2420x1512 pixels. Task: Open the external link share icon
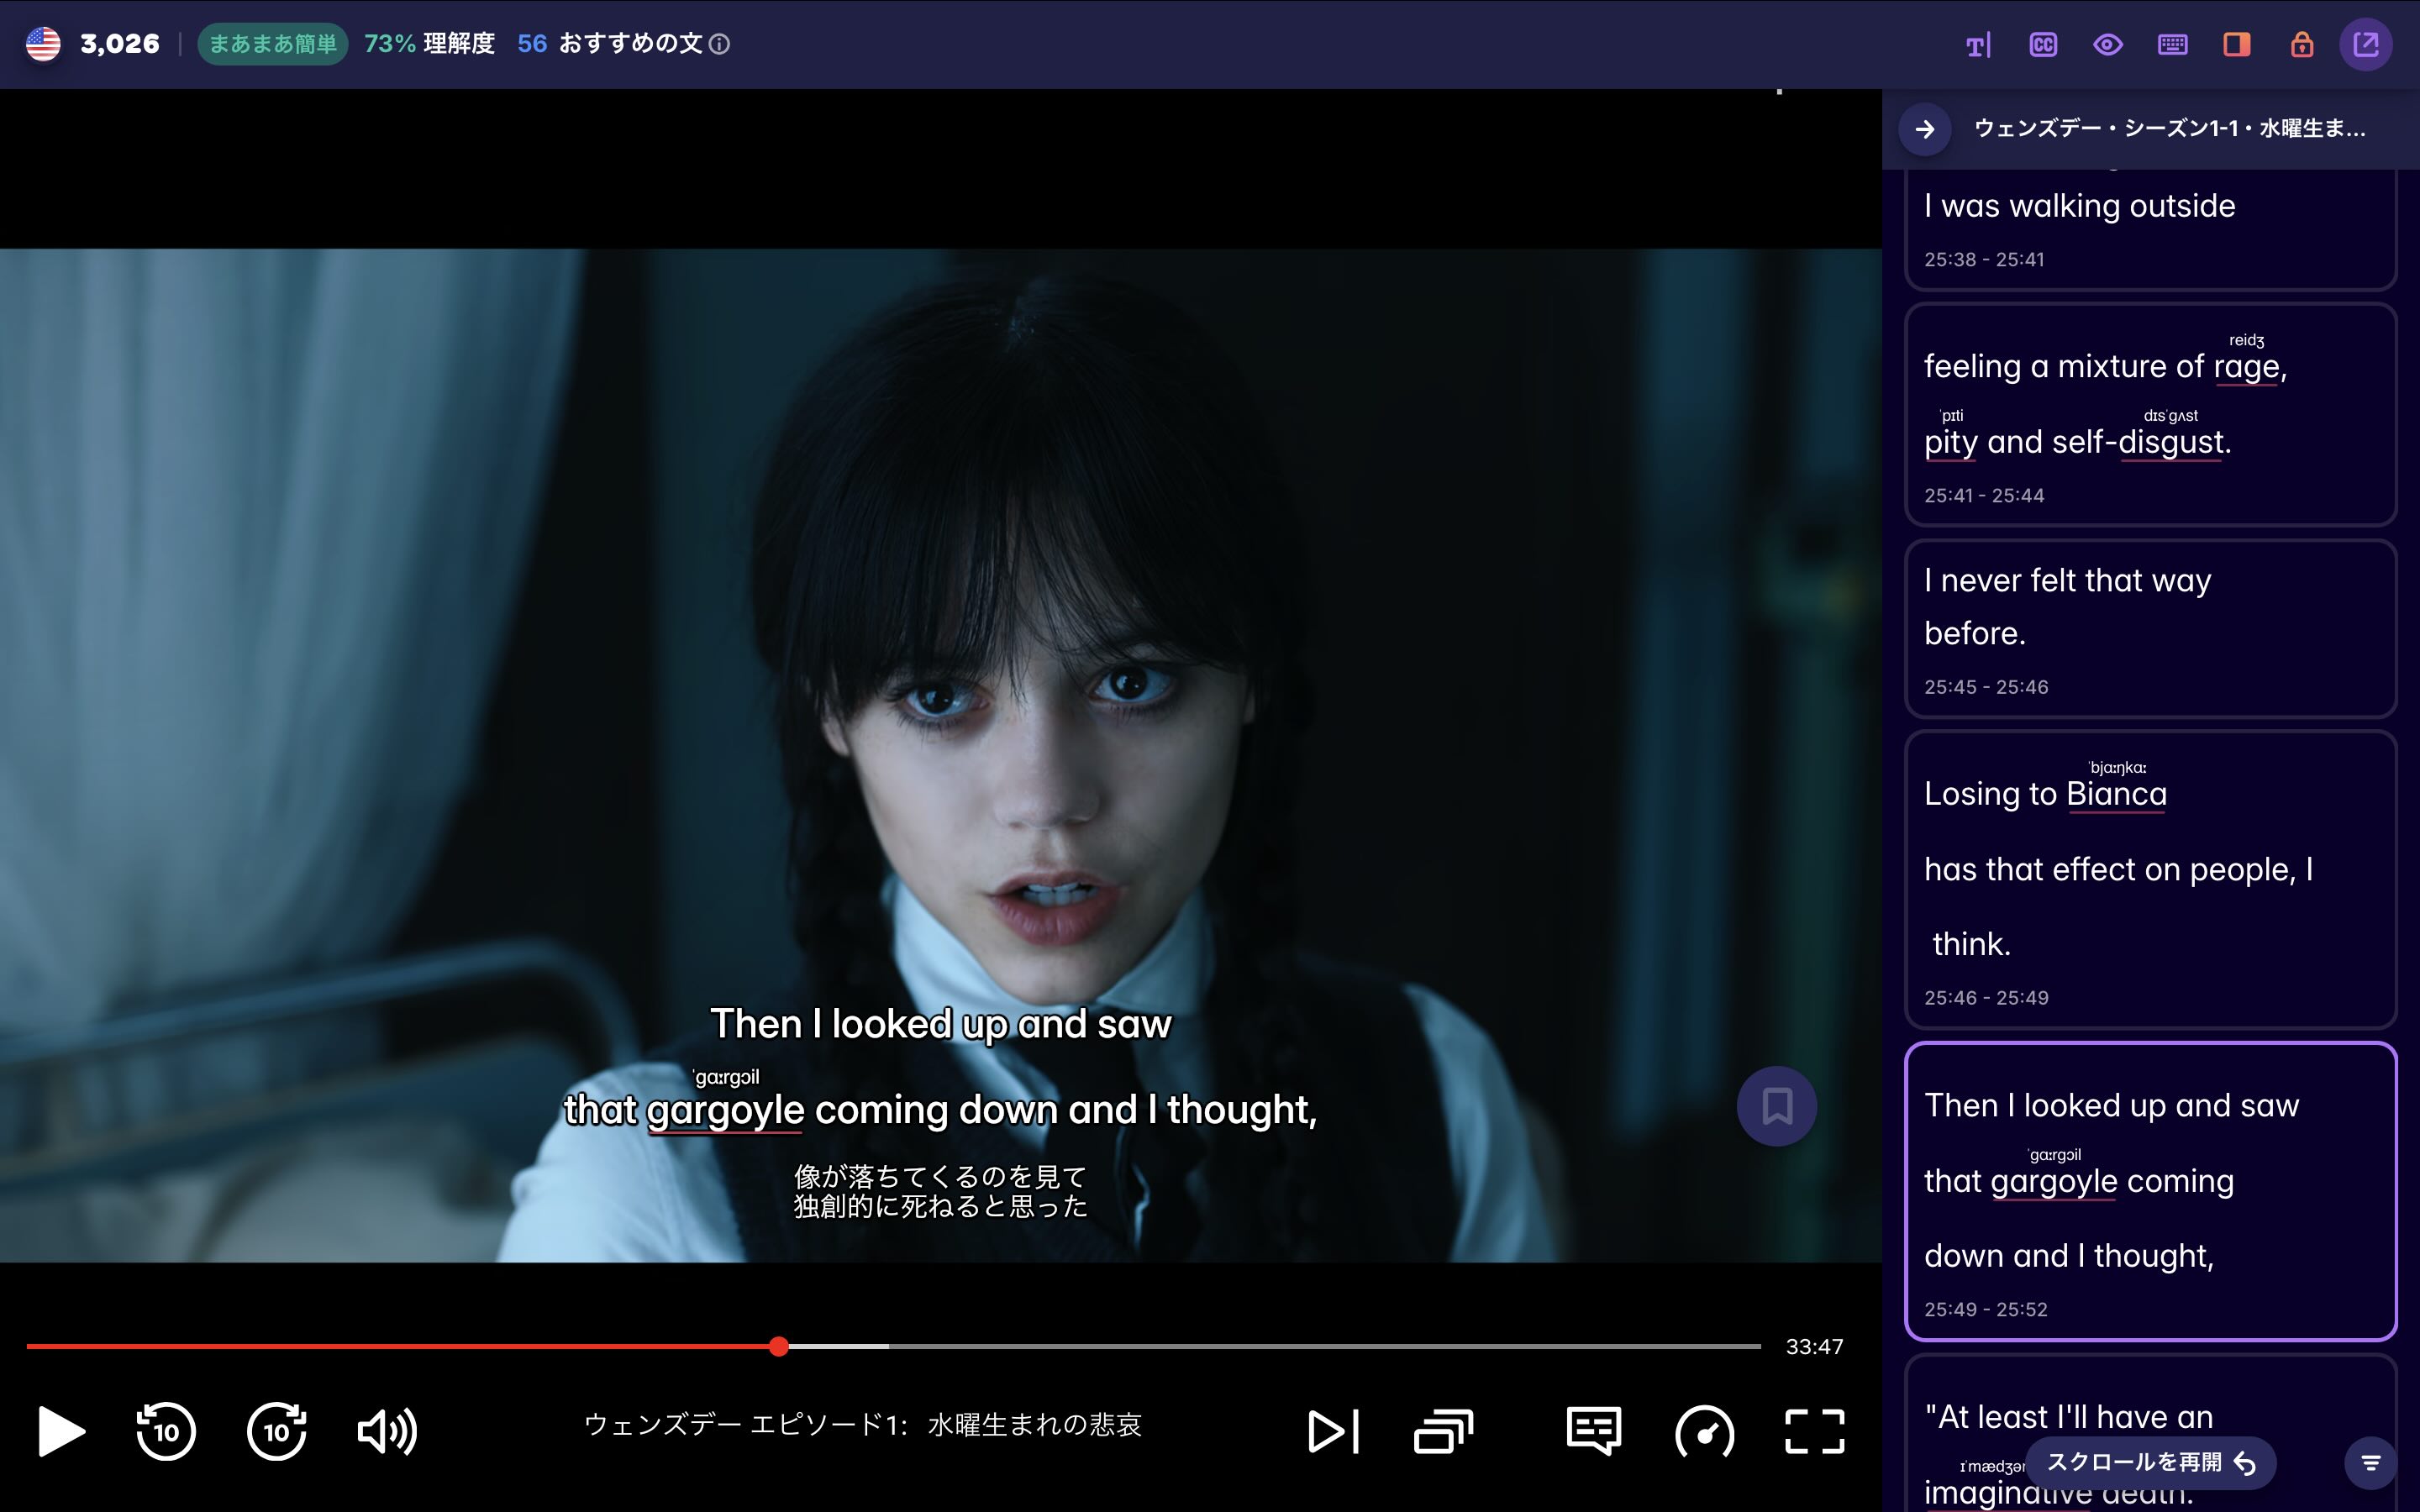click(2368, 43)
